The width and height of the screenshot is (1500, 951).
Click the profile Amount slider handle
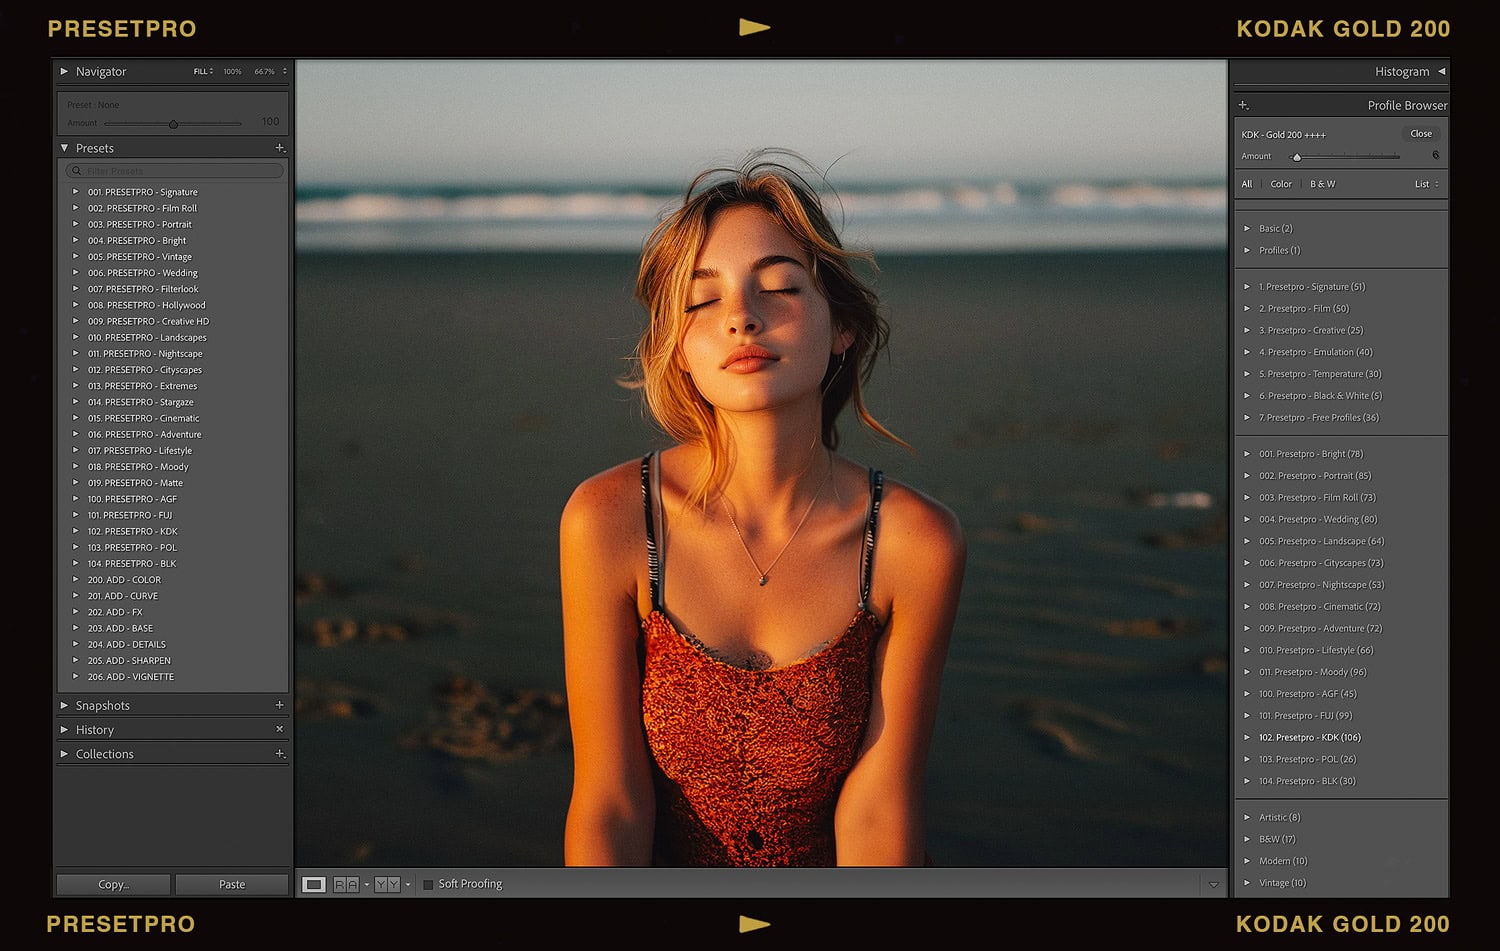point(1297,157)
